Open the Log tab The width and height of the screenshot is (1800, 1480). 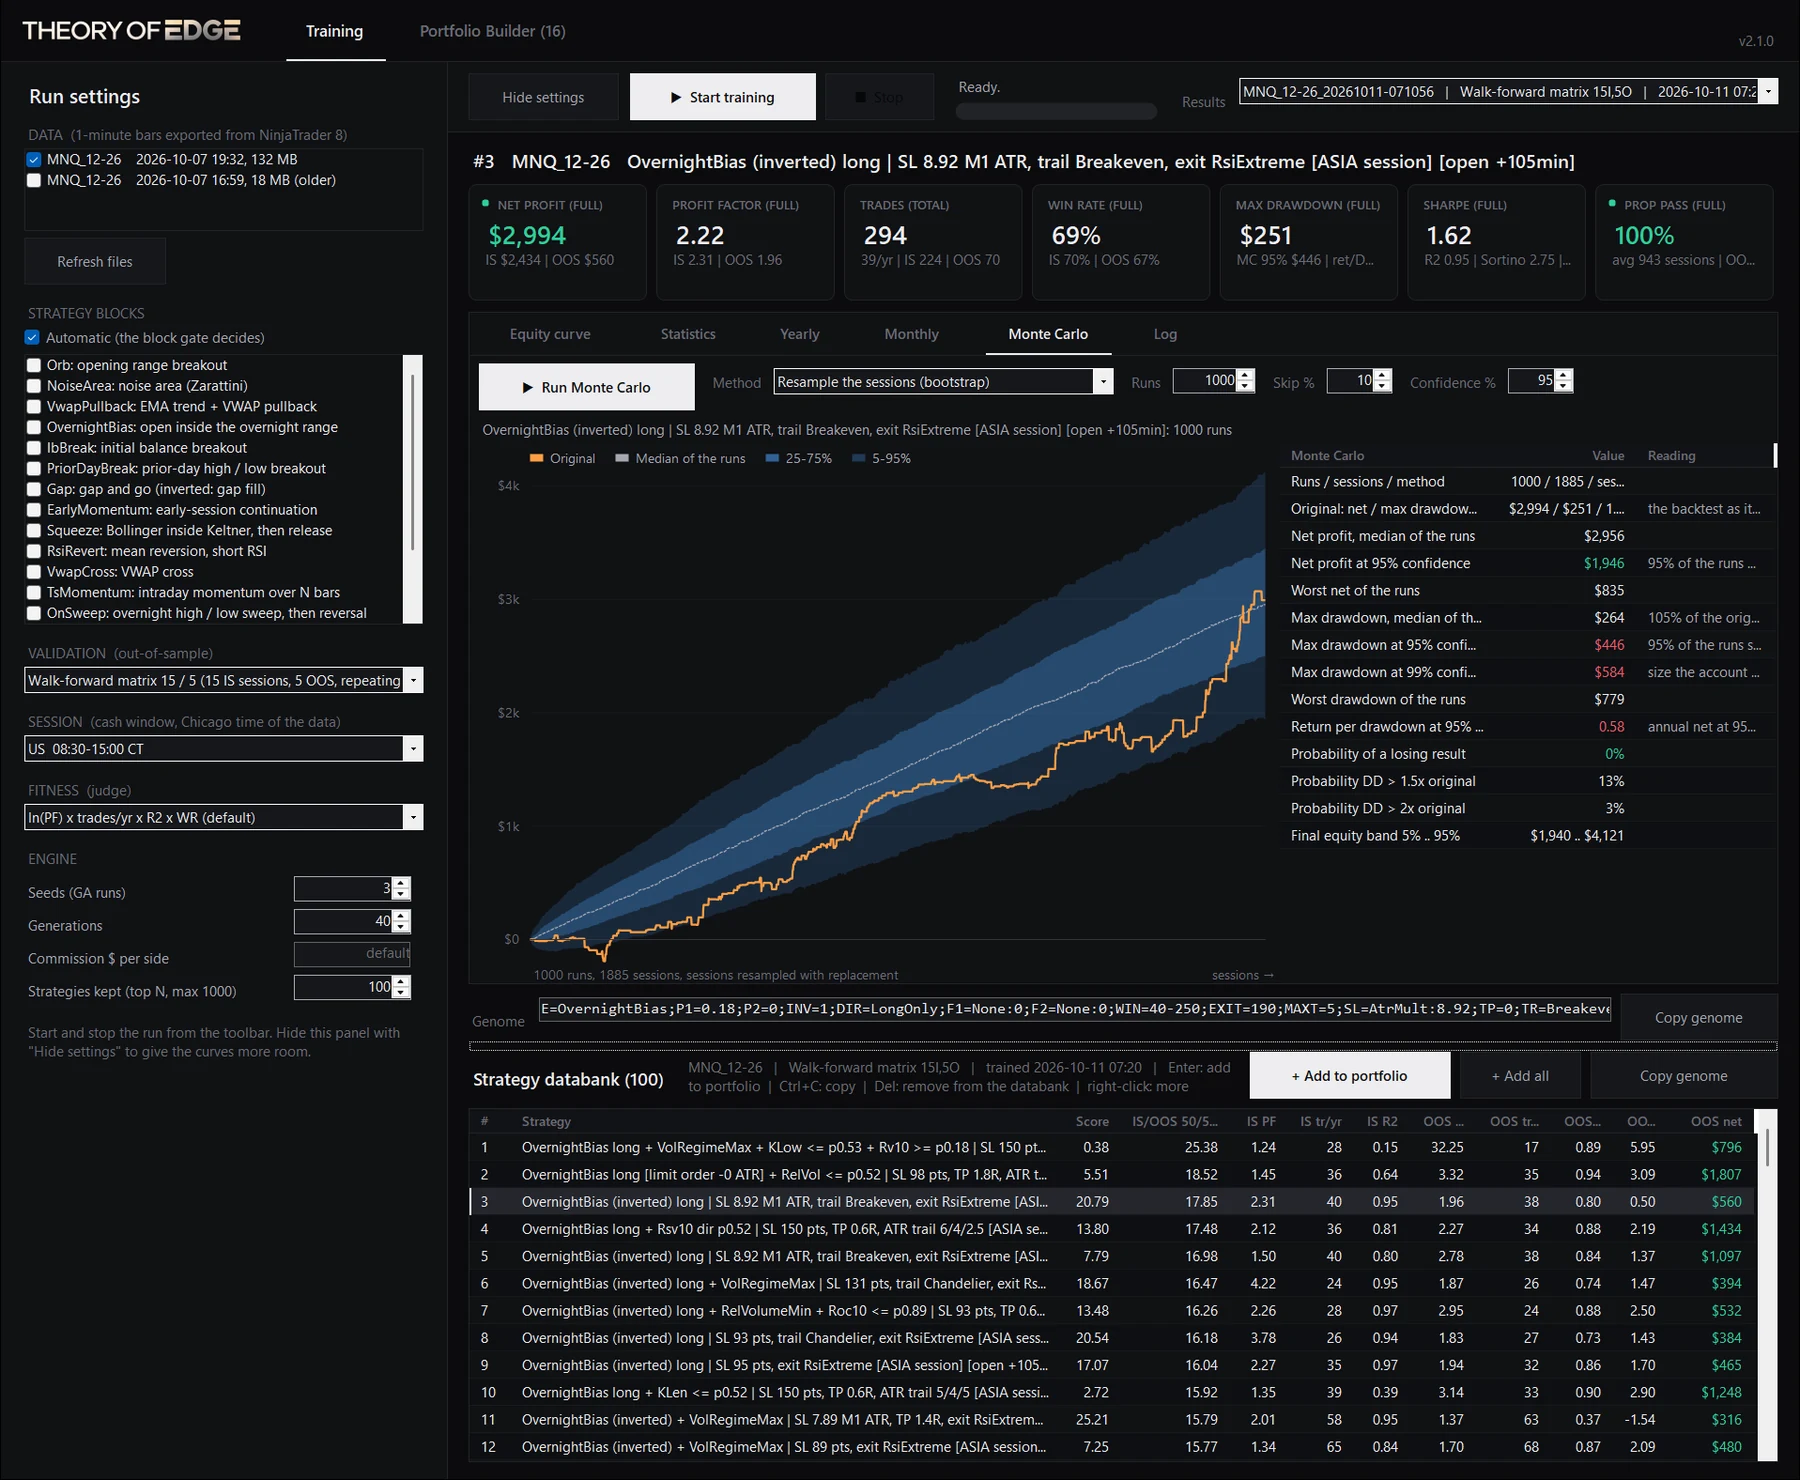pyautogui.click(x=1165, y=334)
